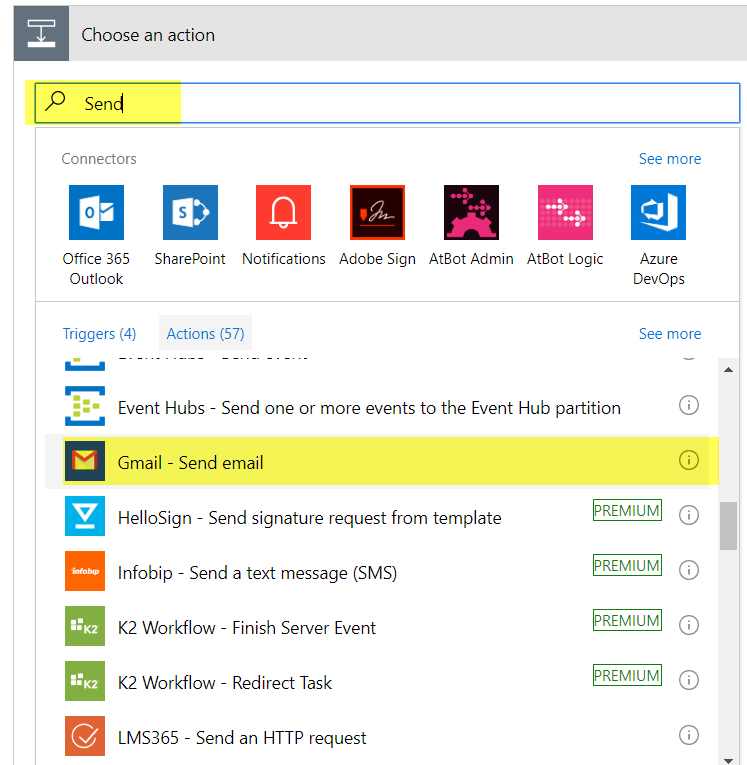The height and width of the screenshot is (765, 747).
Task: Show info for LMS365 HTTP request
Action: [x=689, y=735]
